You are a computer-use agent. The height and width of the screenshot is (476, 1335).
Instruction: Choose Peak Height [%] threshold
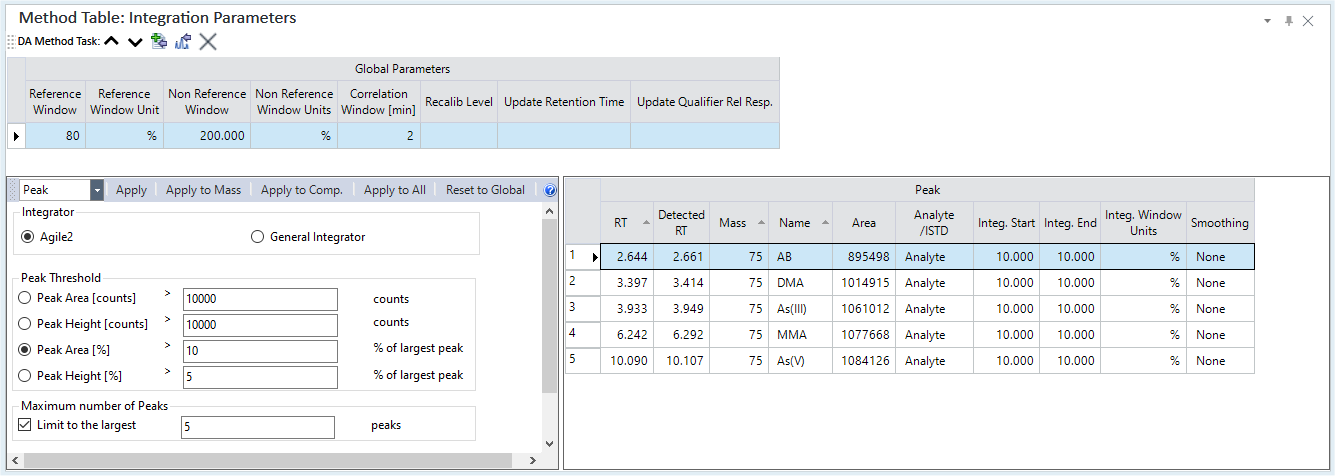point(25,376)
